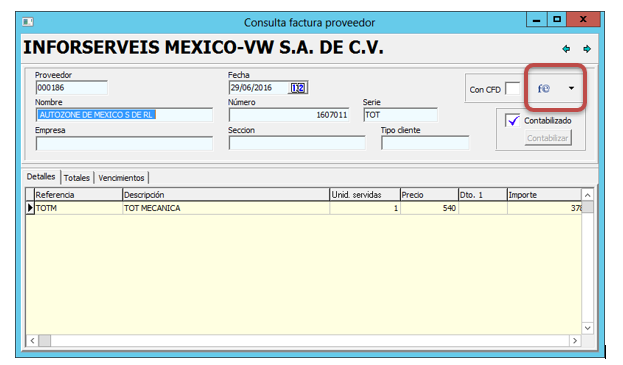
Task: Click the Unid. servidas column header
Action: click(x=365, y=195)
